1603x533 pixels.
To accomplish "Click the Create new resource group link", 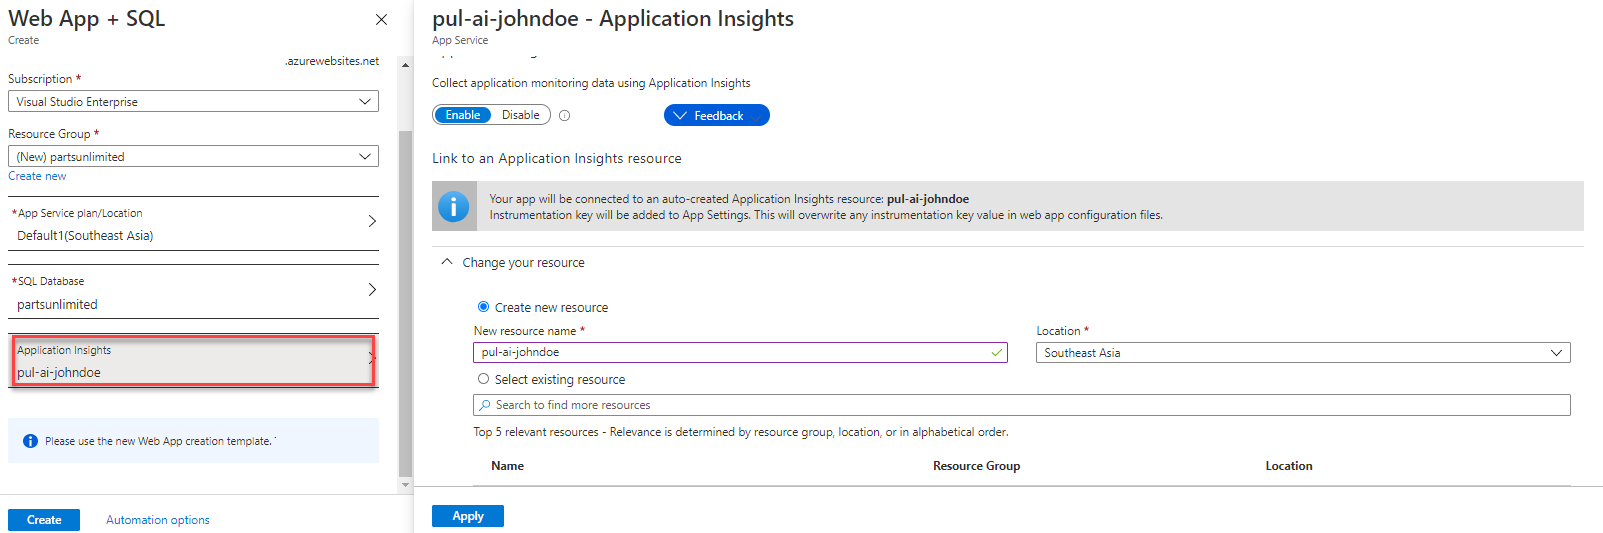I will click(37, 176).
